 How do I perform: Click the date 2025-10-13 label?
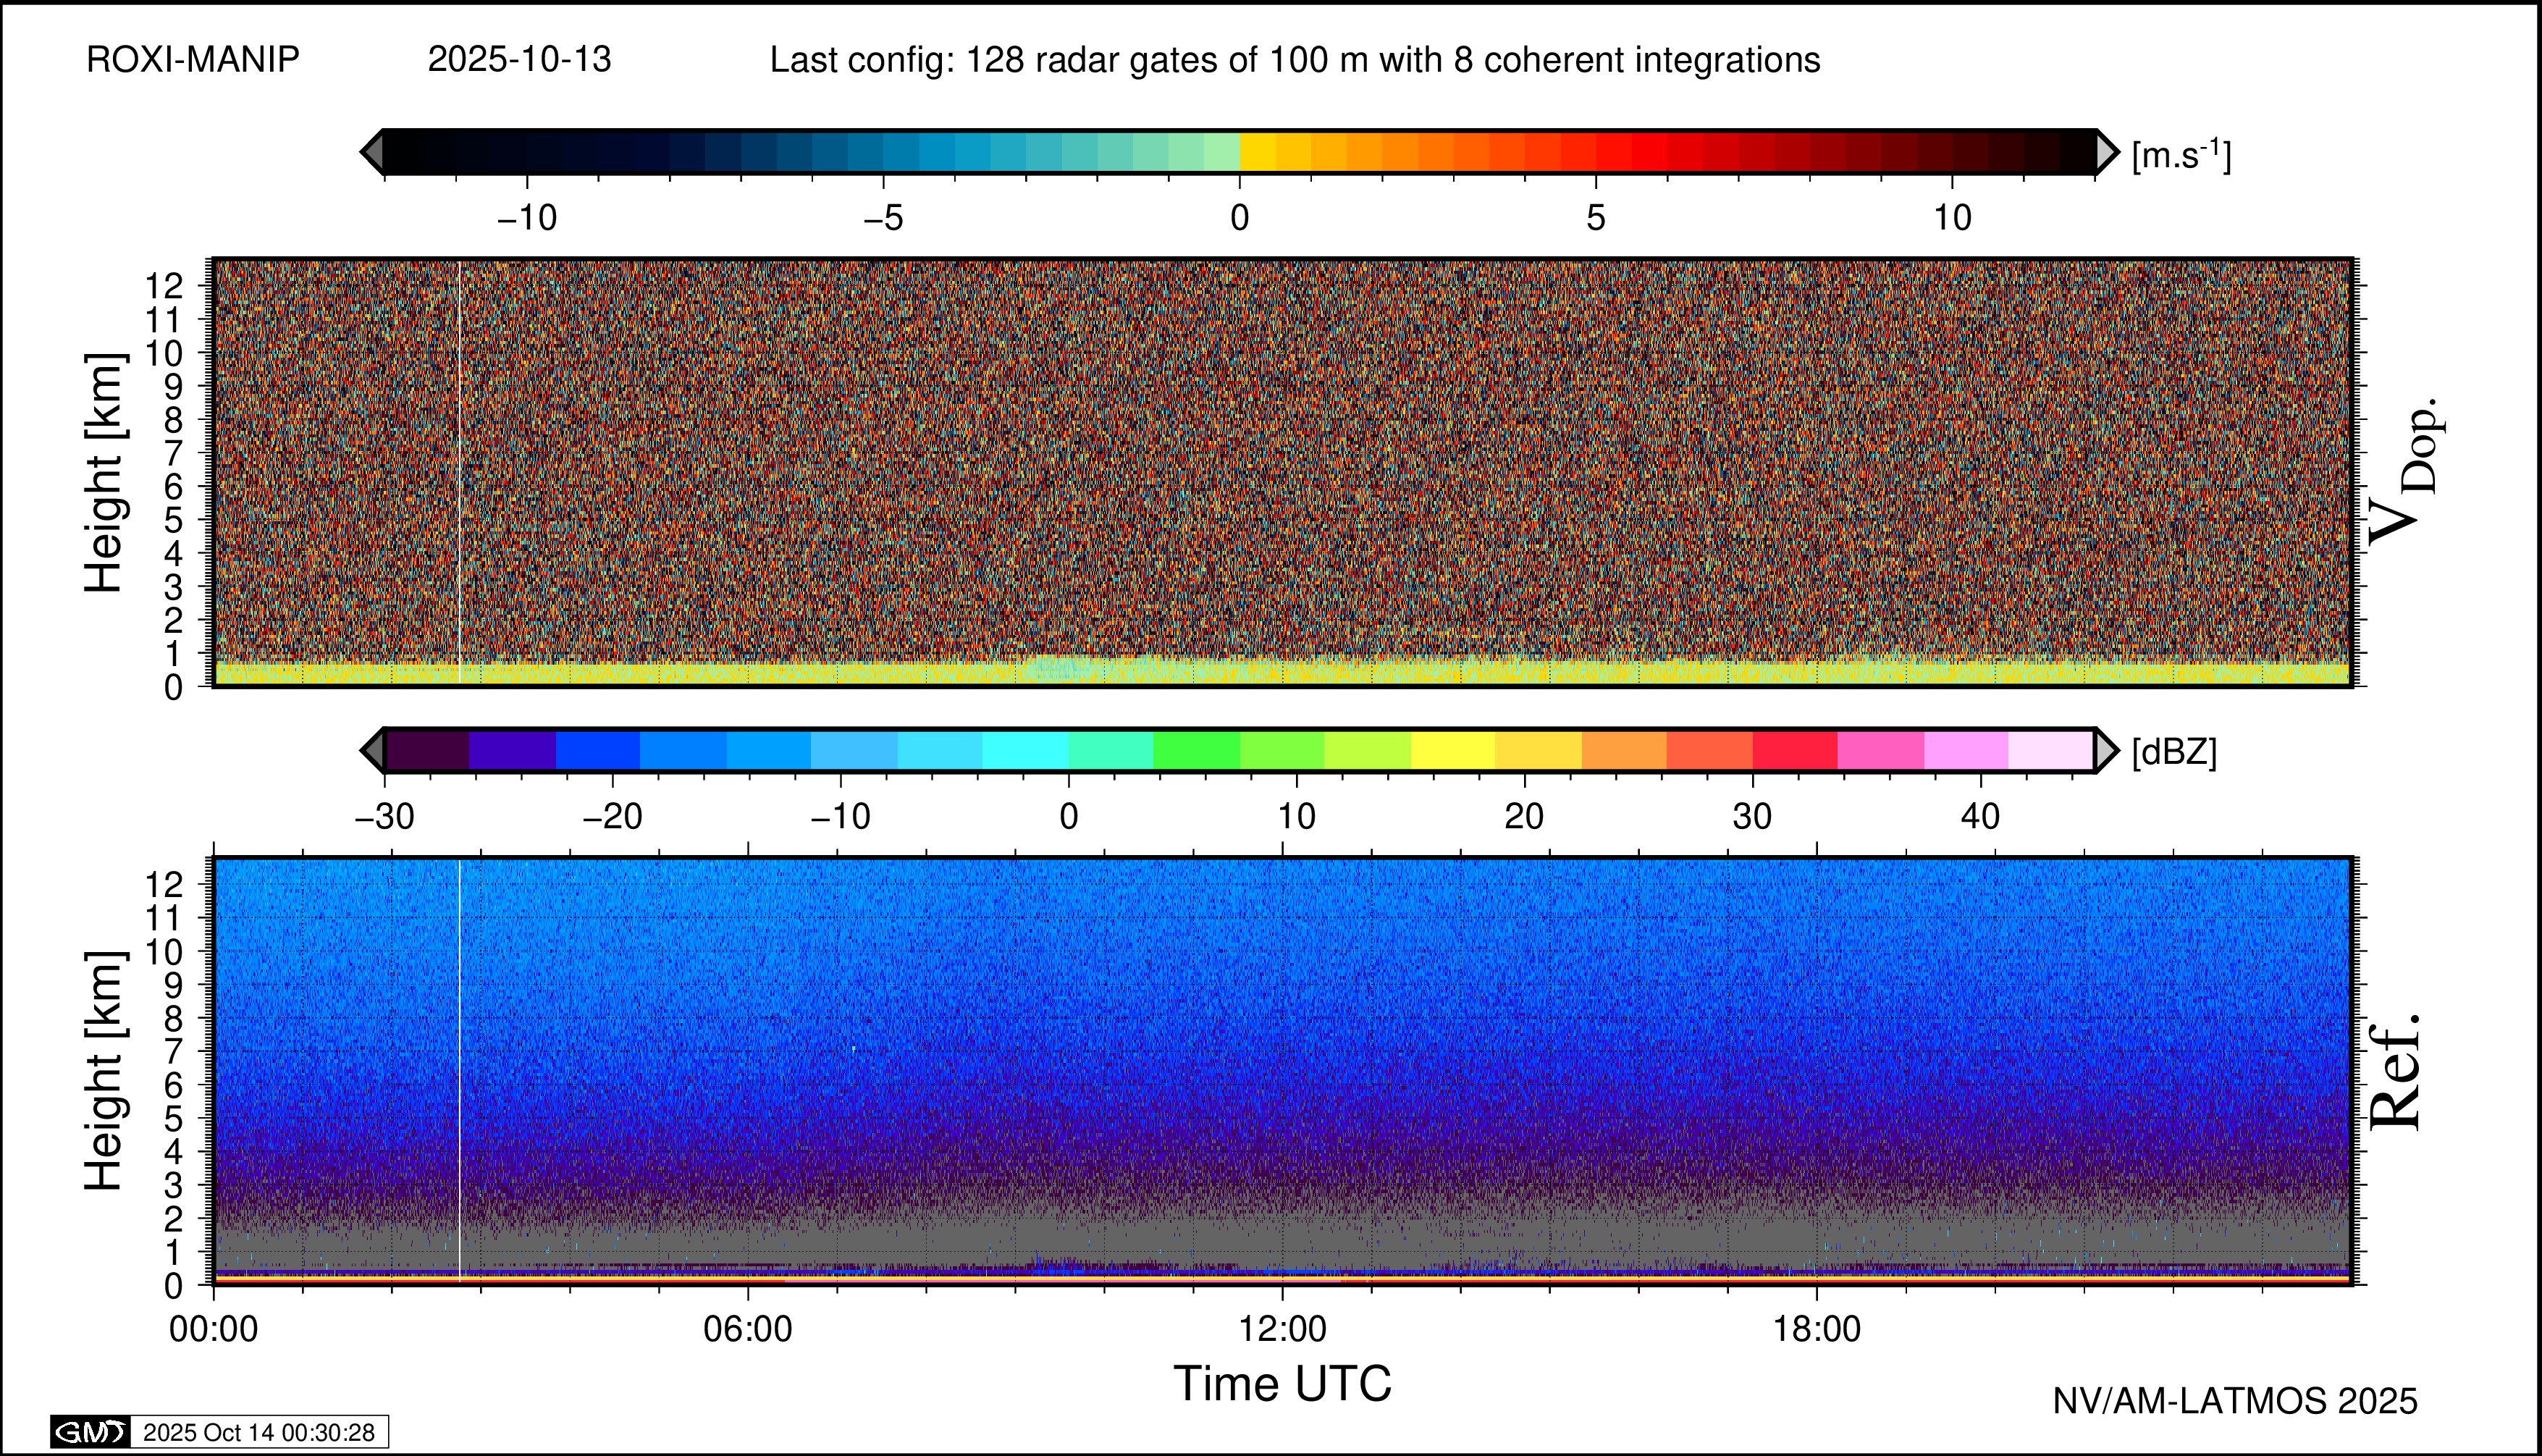(x=519, y=60)
